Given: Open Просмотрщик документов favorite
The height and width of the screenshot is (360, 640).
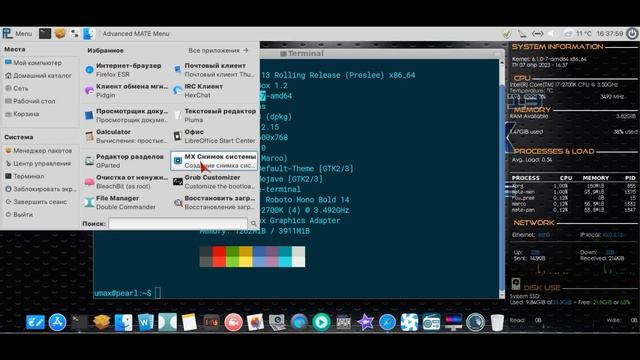Looking at the screenshot, I should [x=125, y=115].
